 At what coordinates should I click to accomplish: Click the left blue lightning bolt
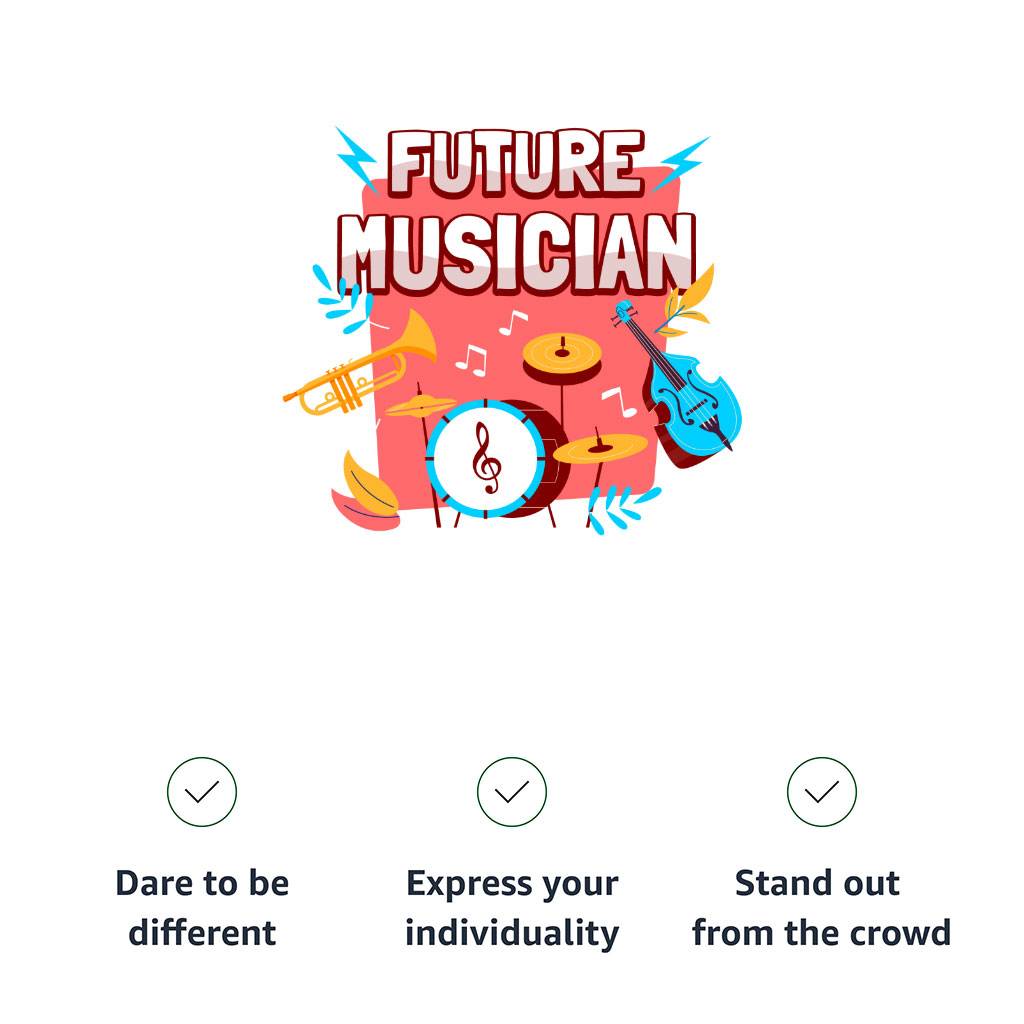pyautogui.click(x=354, y=156)
